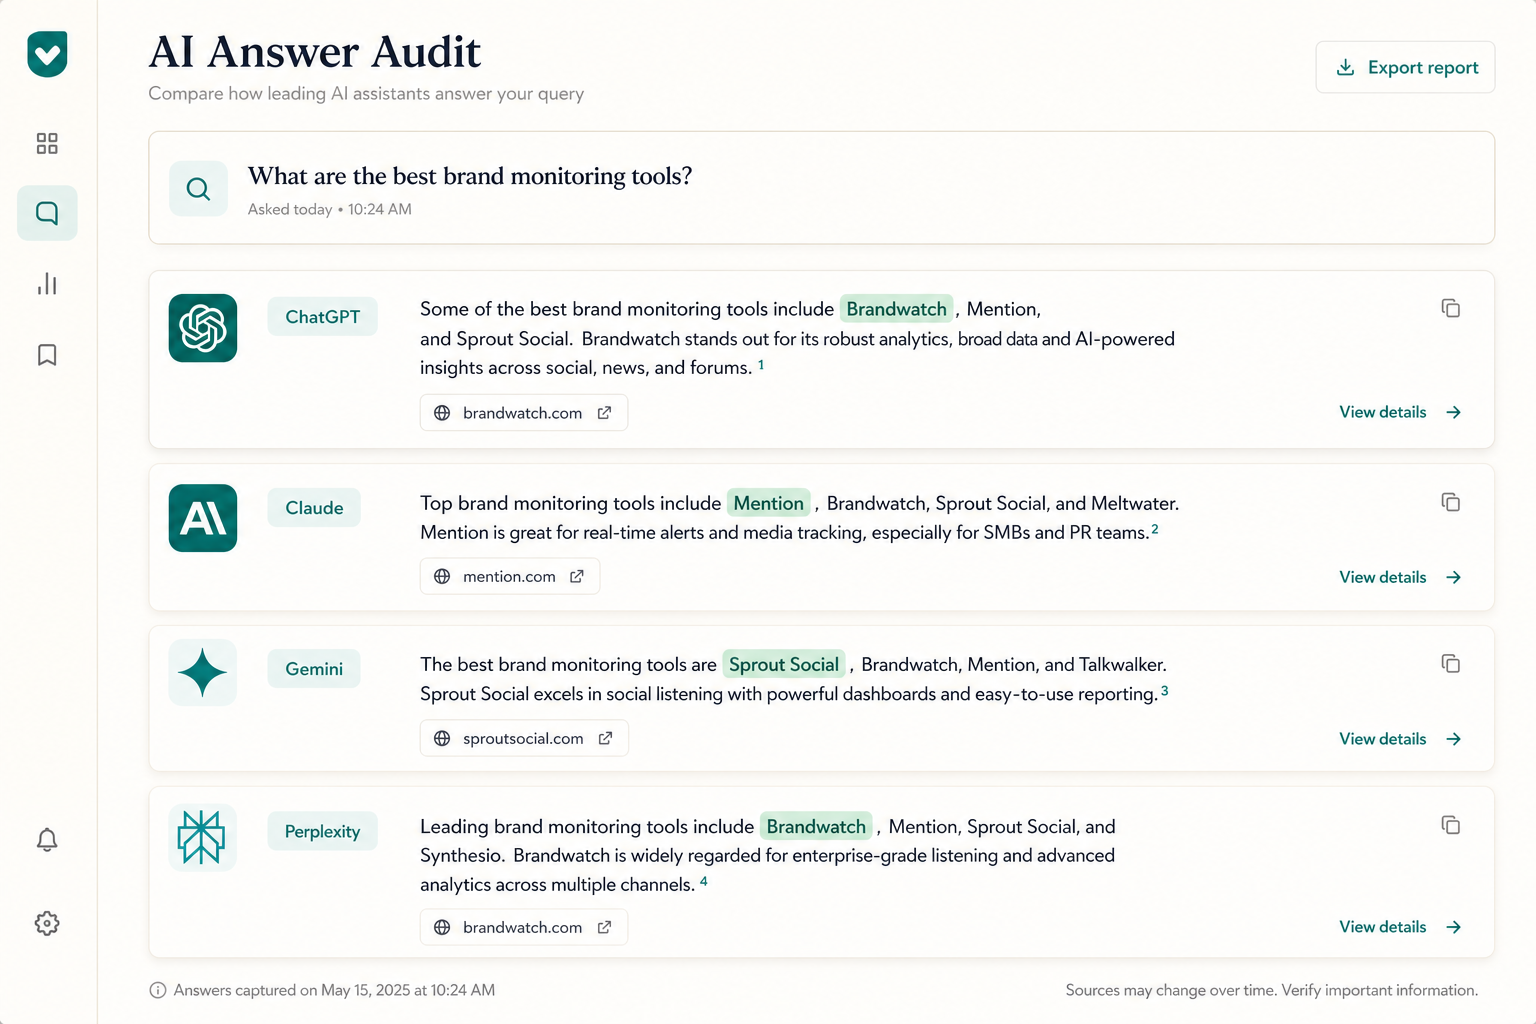The width and height of the screenshot is (1536, 1024).
Task: Copy the Perplexity answer with copy icon
Action: (1451, 825)
